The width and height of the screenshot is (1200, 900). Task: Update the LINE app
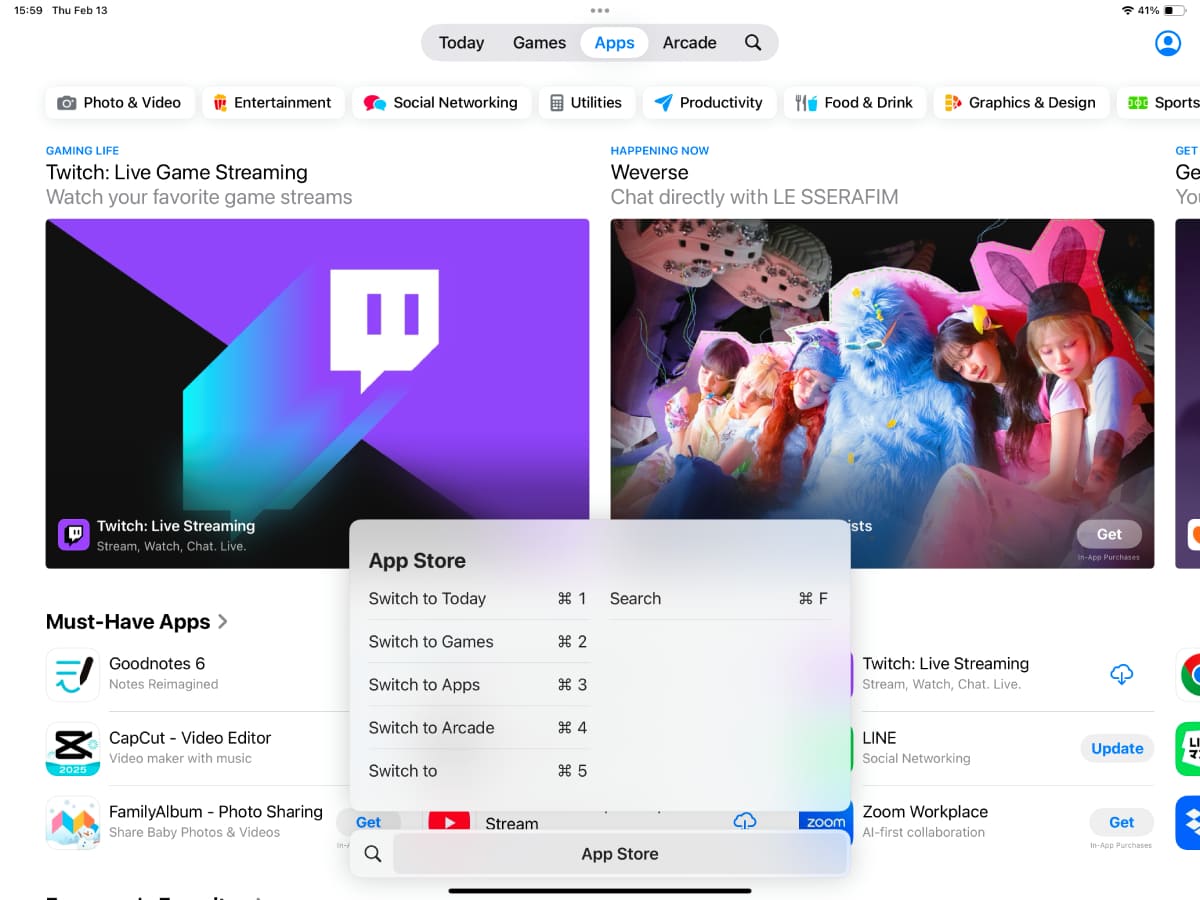pos(1117,748)
